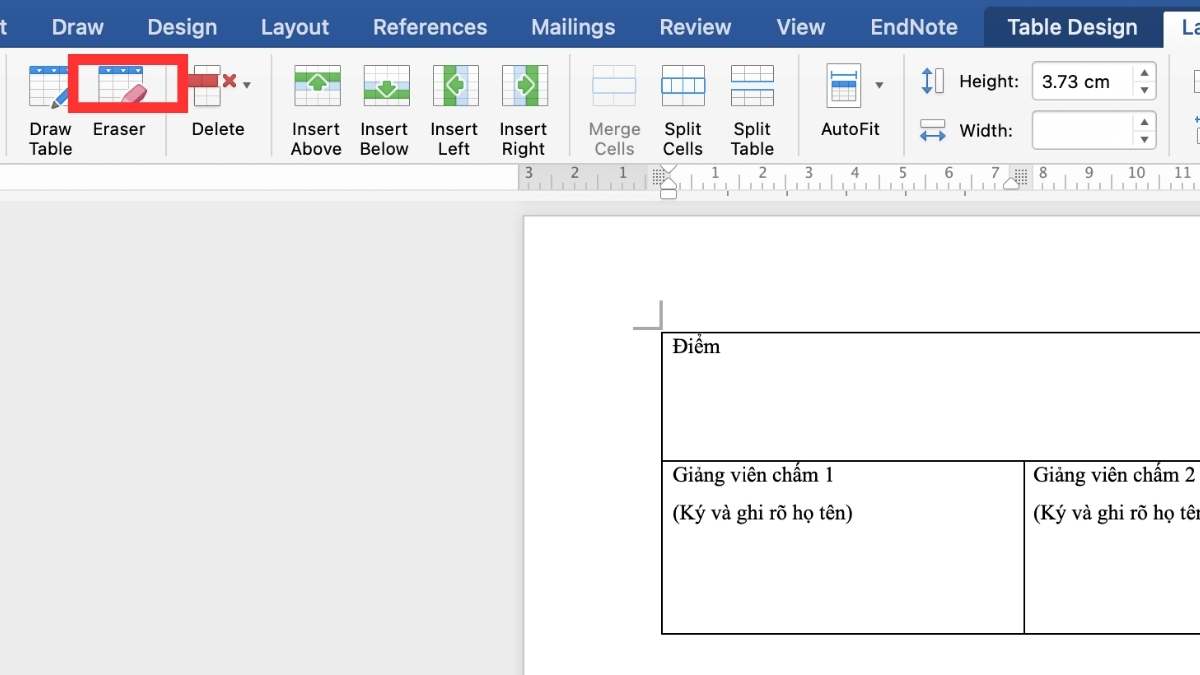Click into the Height value field

1082,81
